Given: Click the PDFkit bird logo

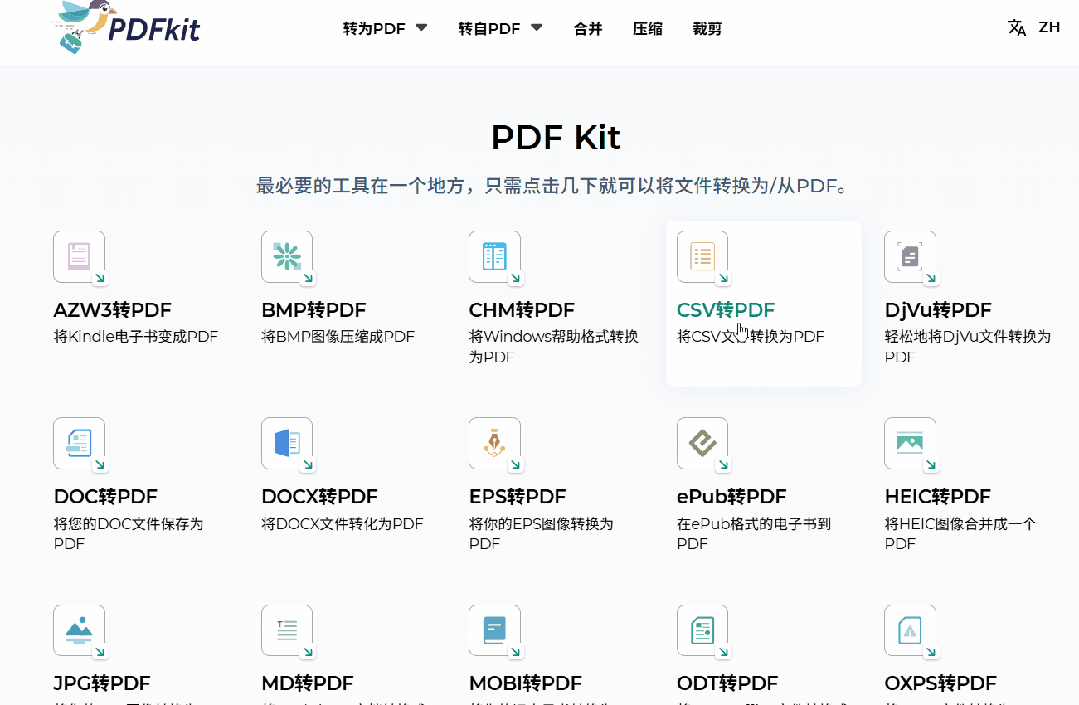Looking at the screenshot, I should (126, 28).
